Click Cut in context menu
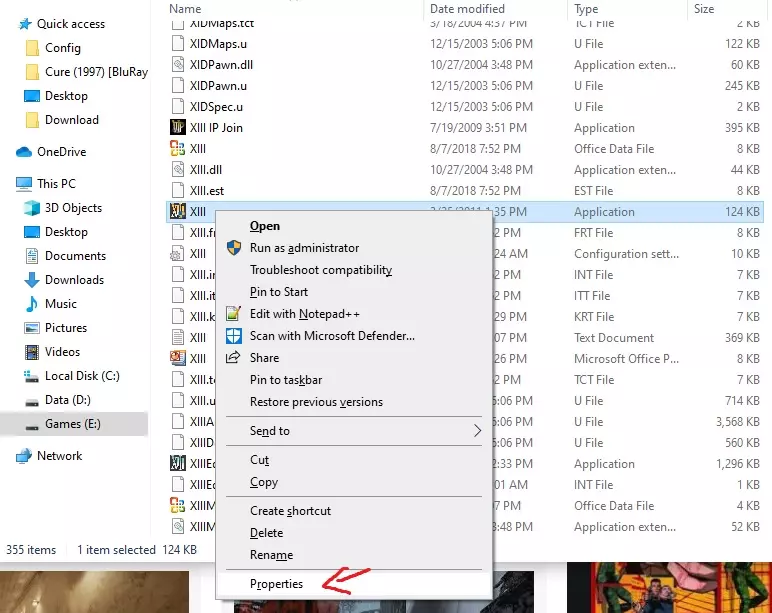772x613 pixels. click(259, 460)
